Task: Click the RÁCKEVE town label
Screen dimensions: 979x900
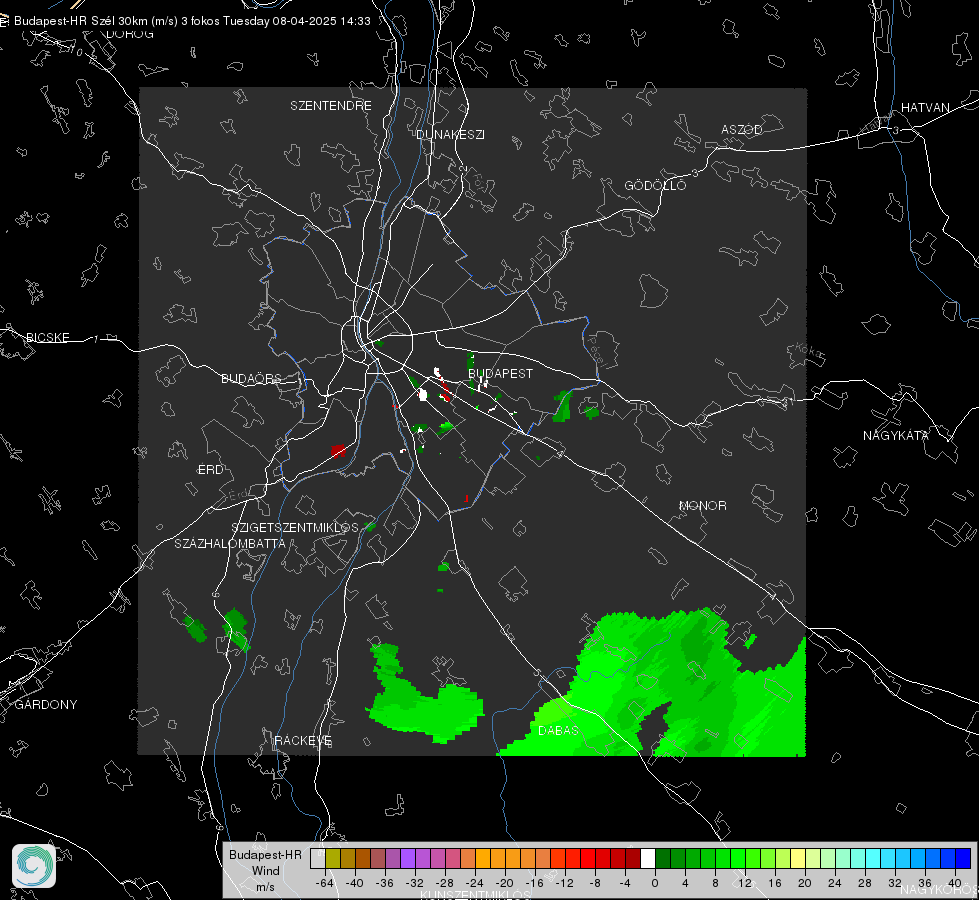Action: pos(303,740)
